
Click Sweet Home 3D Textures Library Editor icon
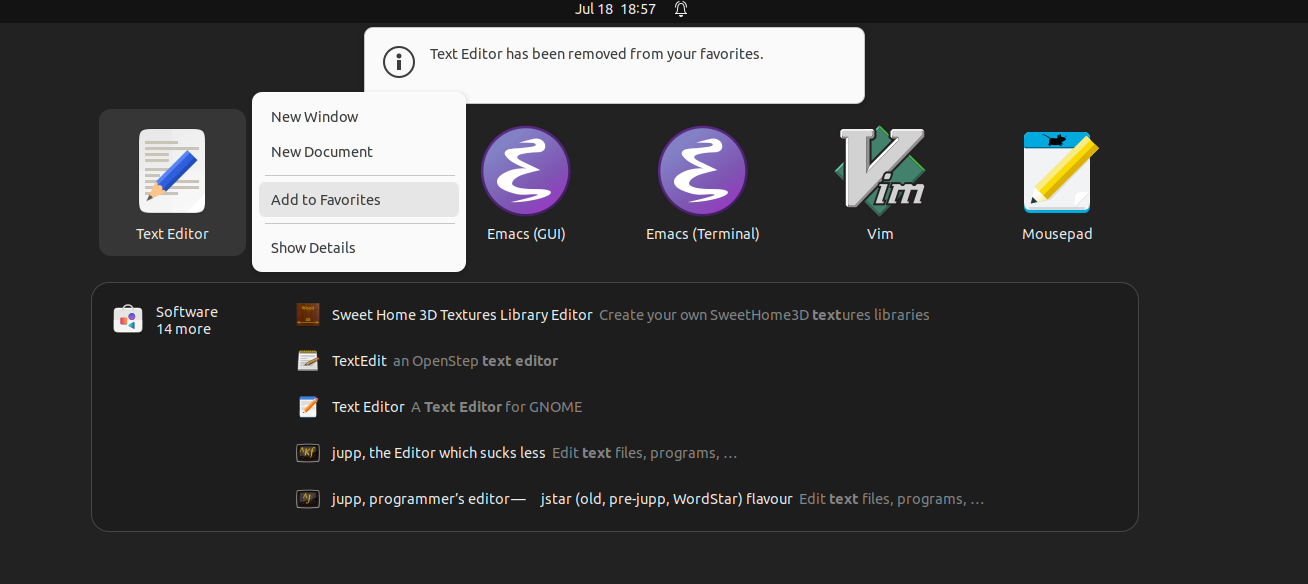point(308,314)
